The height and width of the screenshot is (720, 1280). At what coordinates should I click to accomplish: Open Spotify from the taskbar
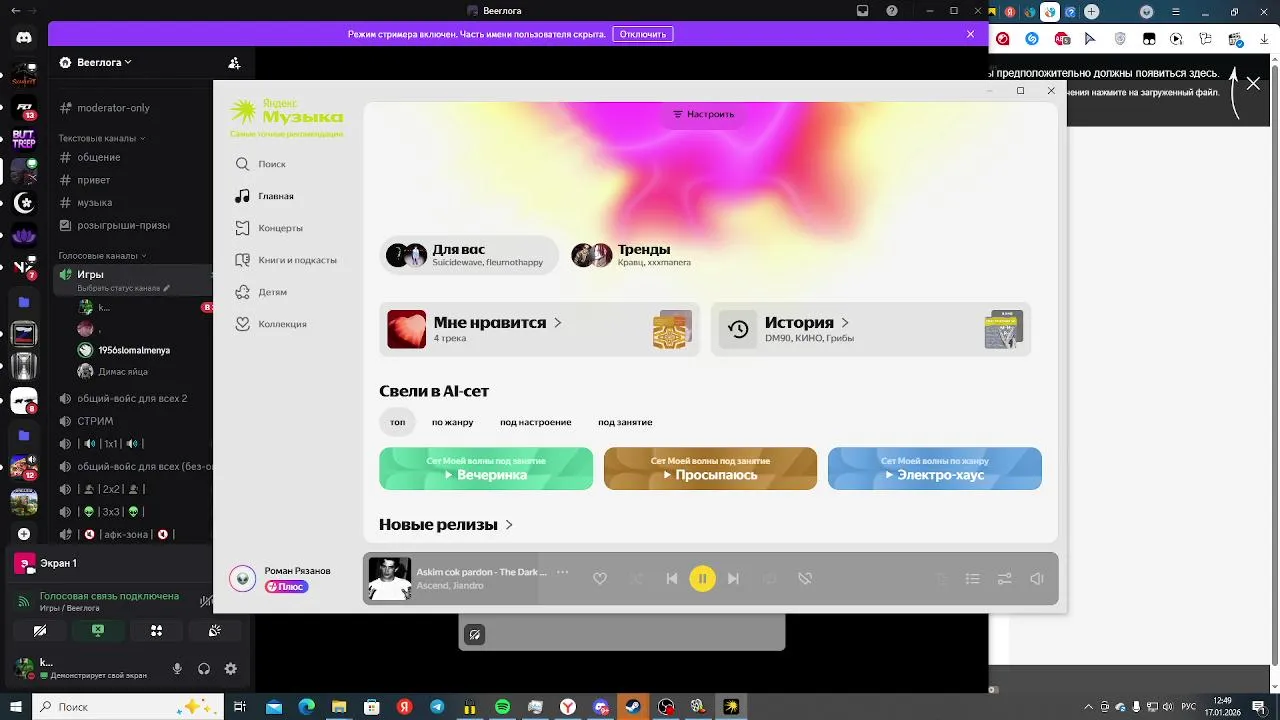pos(502,707)
